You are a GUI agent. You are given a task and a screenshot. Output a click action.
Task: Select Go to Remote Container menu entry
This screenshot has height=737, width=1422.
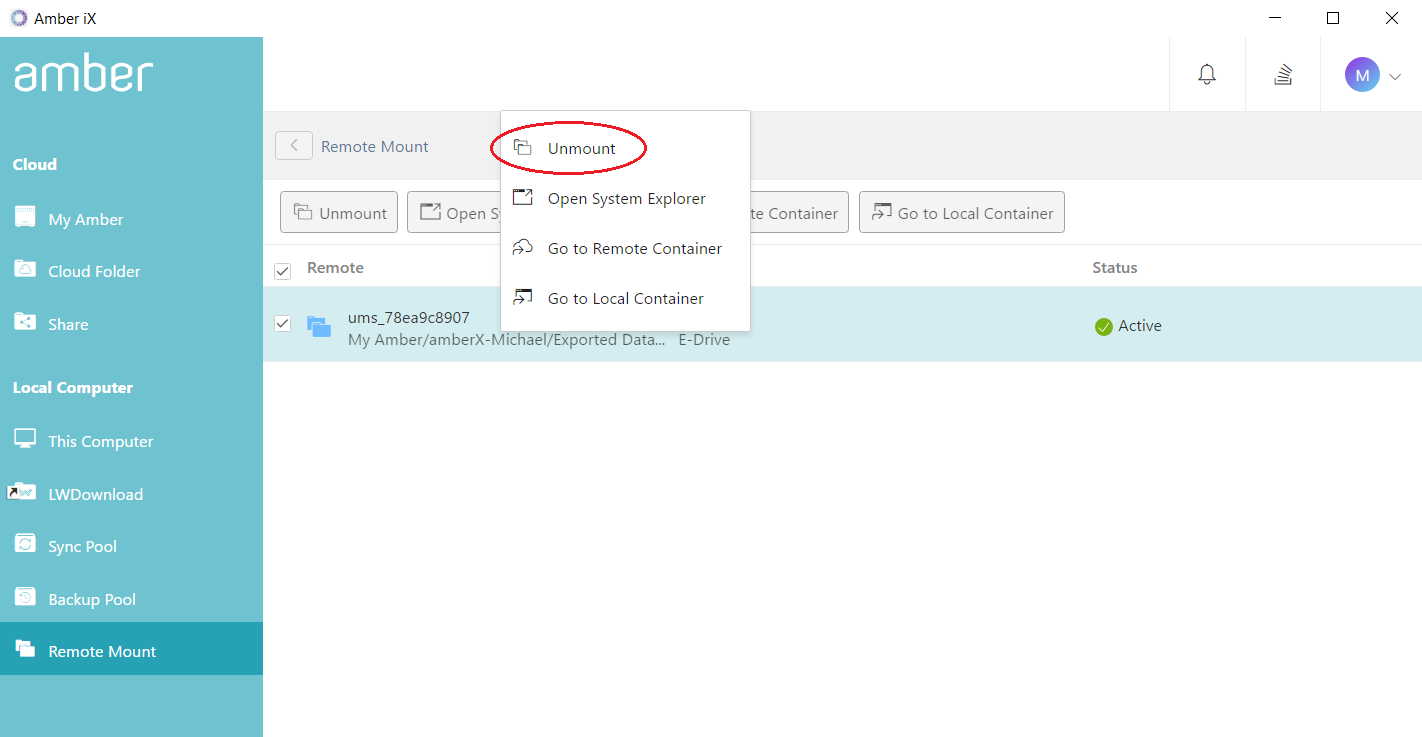pyautogui.click(x=634, y=248)
